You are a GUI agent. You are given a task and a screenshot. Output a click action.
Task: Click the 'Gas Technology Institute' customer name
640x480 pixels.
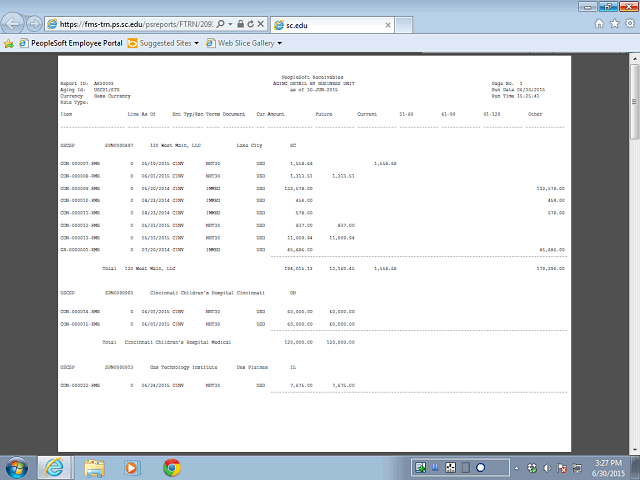click(184, 367)
